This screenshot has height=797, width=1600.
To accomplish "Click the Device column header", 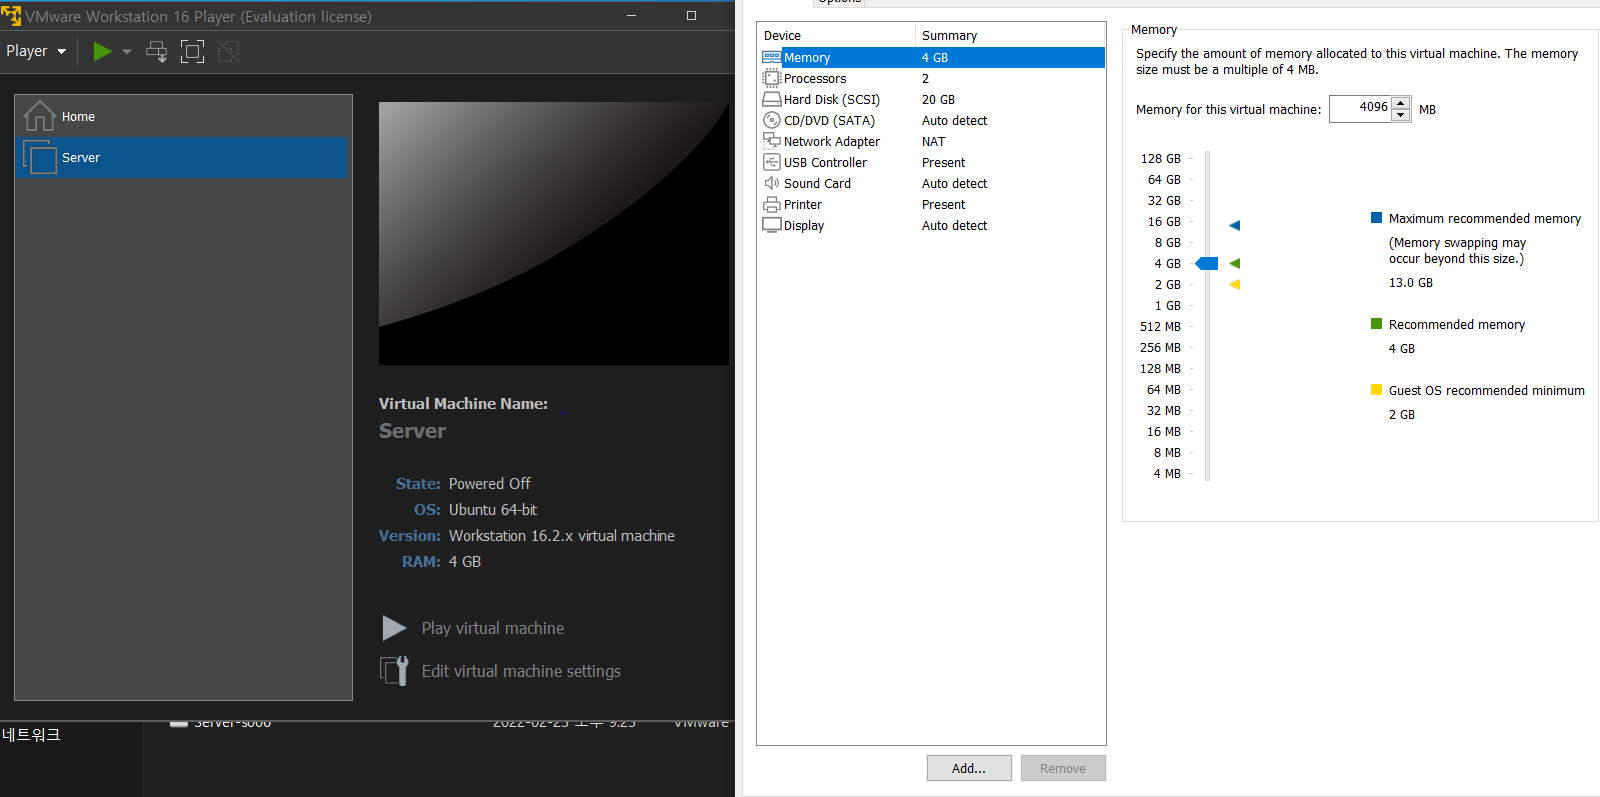I will 836,36.
